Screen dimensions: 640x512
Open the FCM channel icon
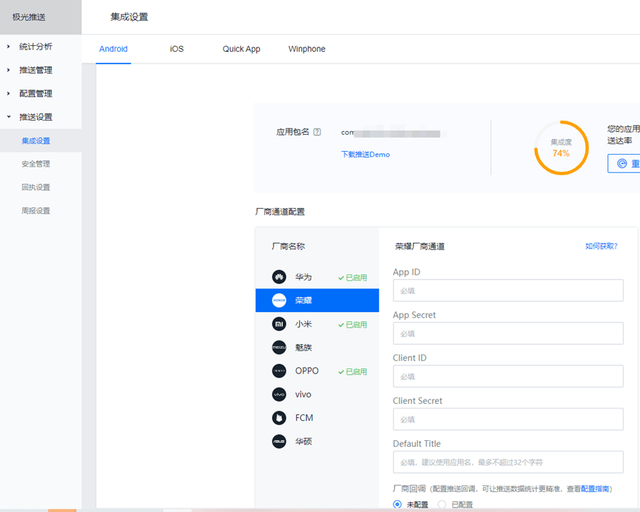[279, 417]
